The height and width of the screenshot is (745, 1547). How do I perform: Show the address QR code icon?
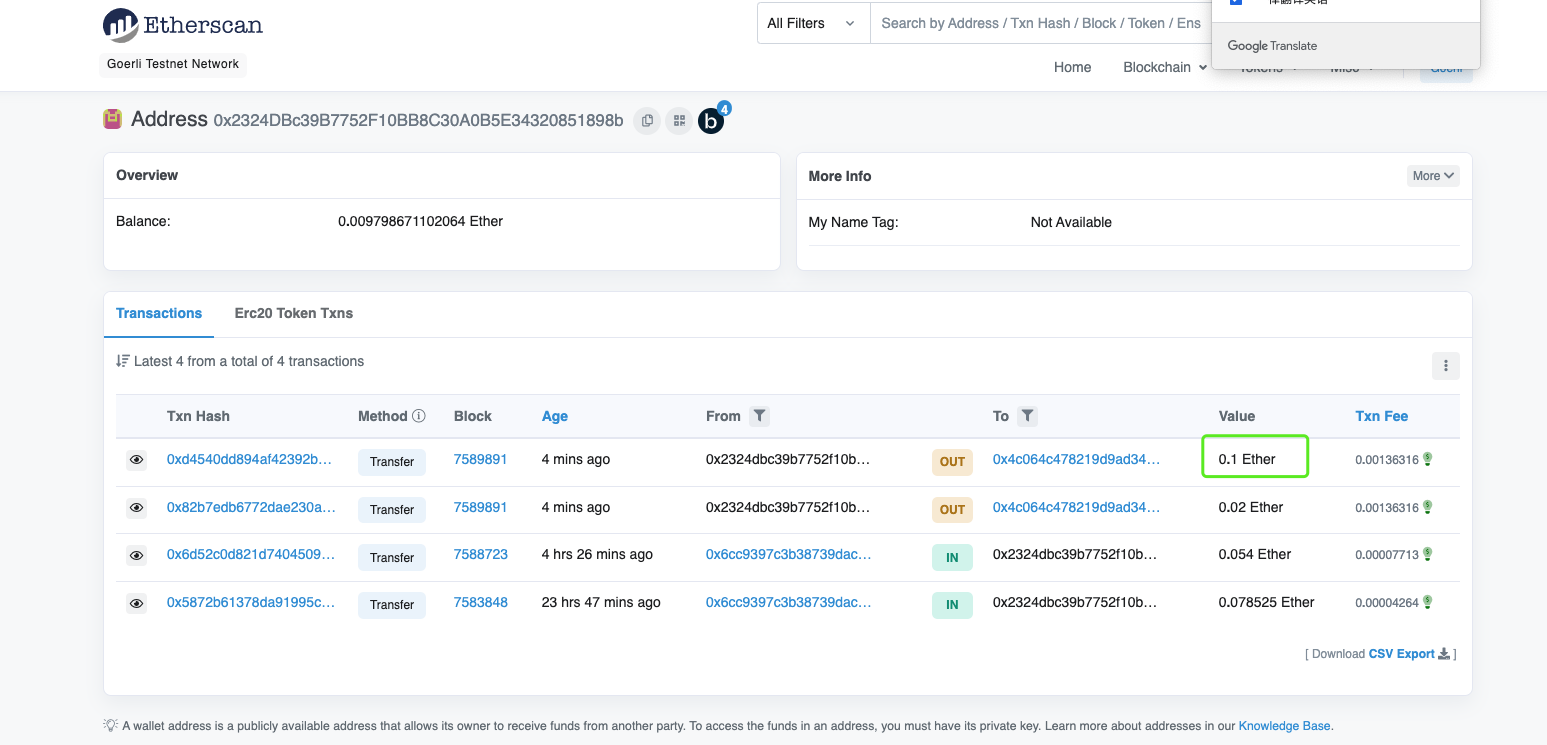679,121
